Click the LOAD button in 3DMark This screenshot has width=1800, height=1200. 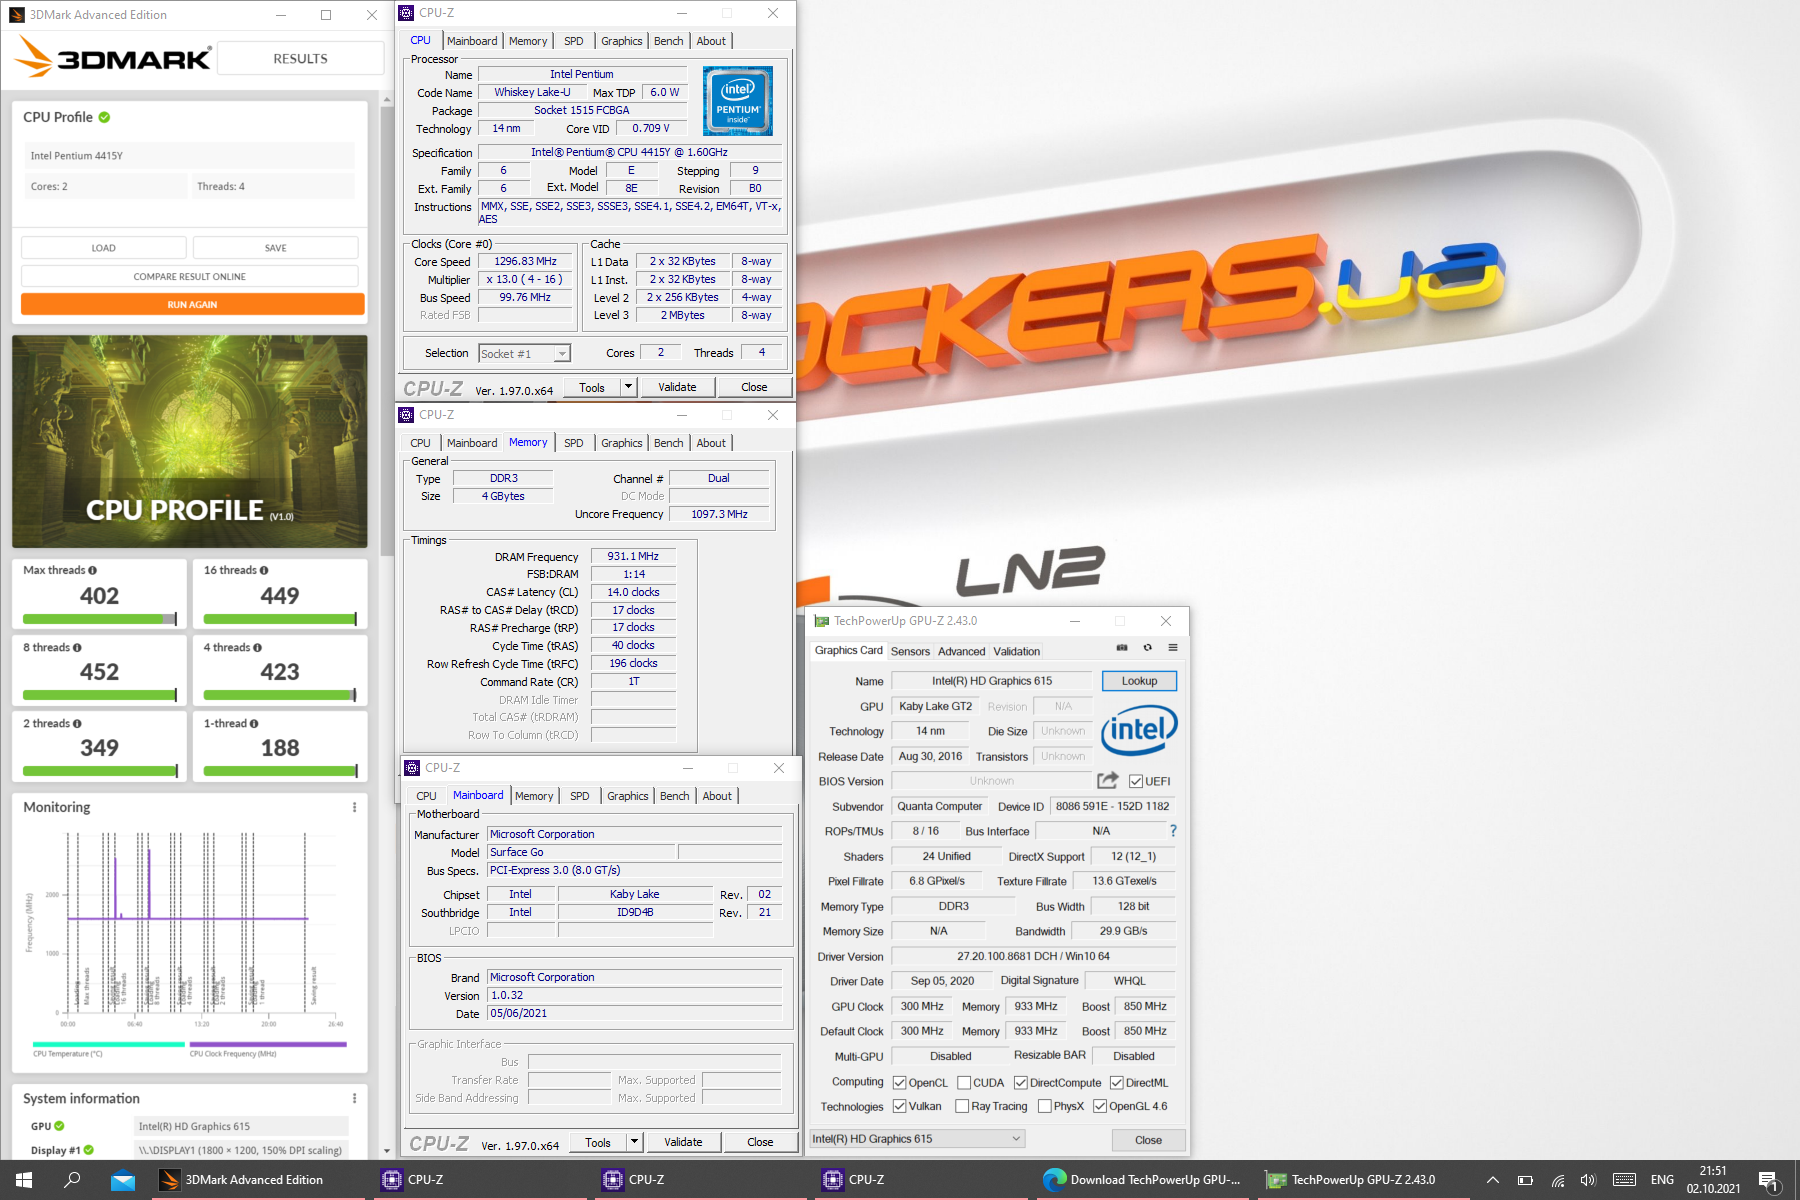click(104, 248)
